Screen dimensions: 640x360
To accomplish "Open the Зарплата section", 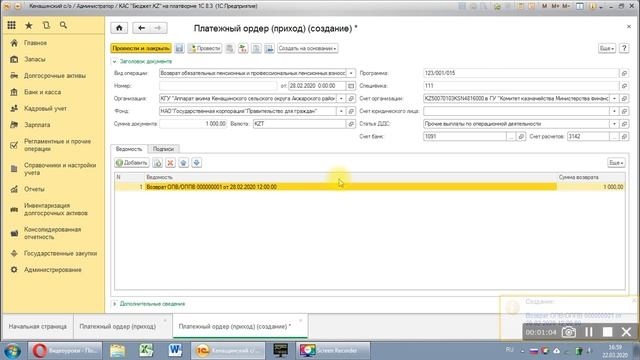I will [37, 125].
